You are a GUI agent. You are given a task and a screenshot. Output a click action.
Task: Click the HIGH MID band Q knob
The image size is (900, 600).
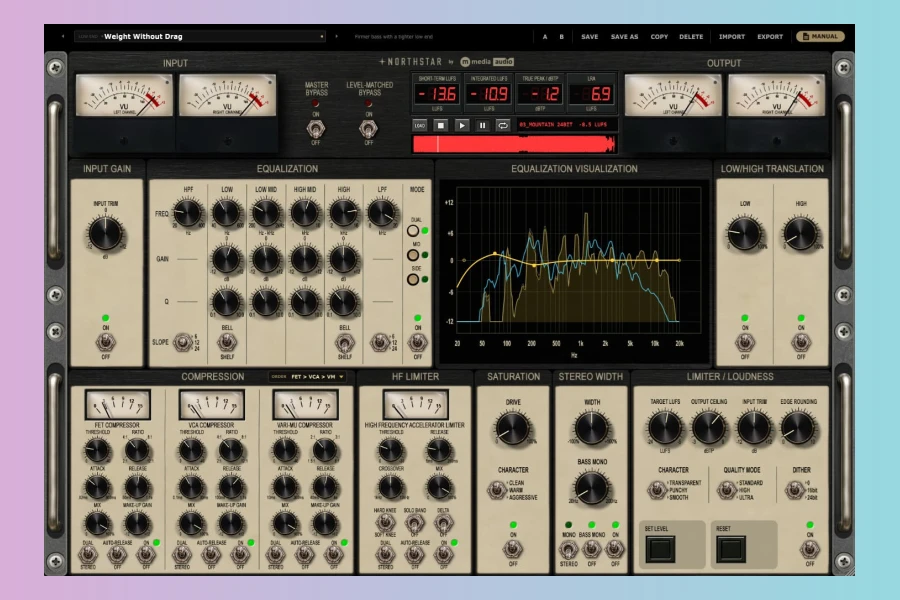tap(305, 302)
